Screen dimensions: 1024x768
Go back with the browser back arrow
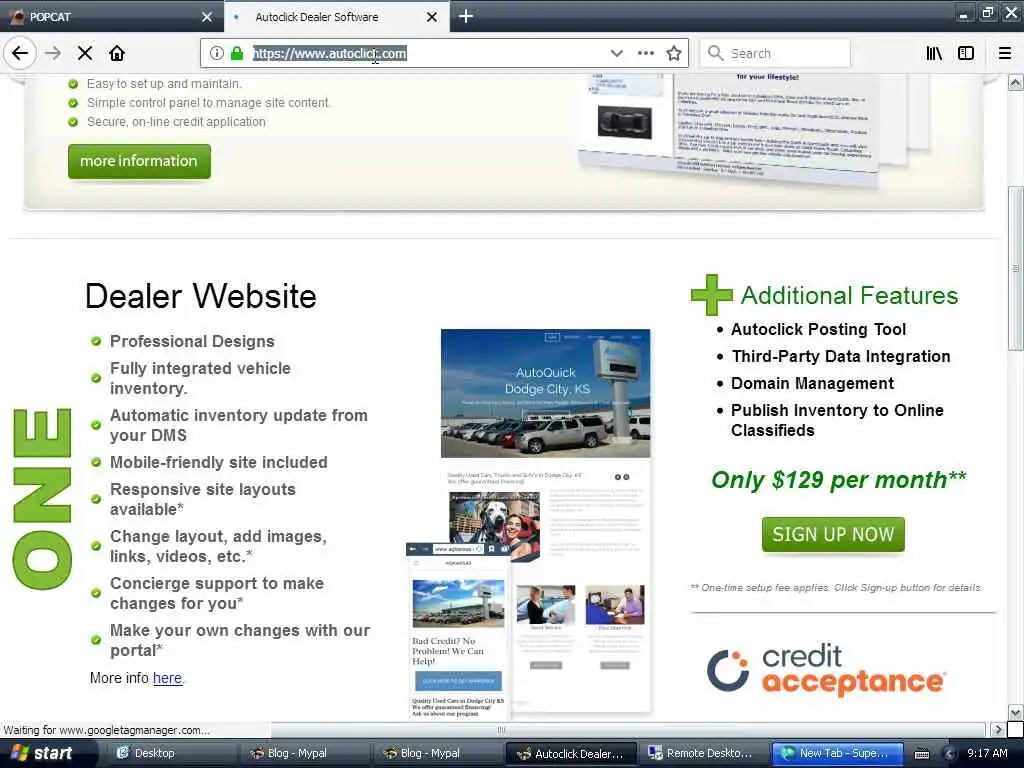point(20,53)
